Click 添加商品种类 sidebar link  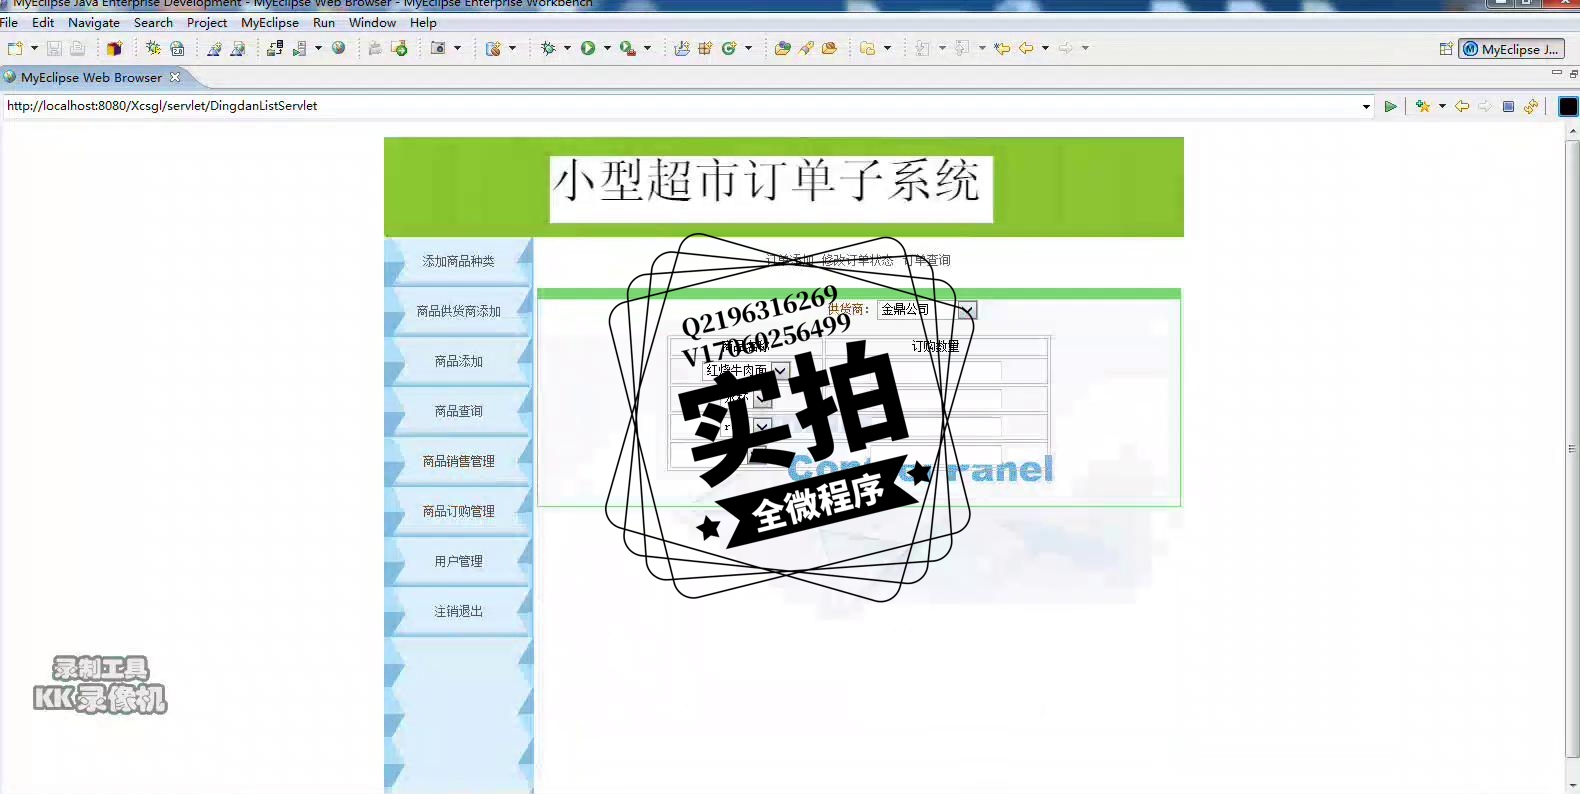click(x=458, y=261)
